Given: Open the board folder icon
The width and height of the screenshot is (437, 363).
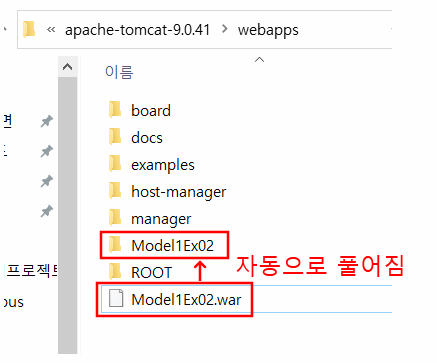Looking at the screenshot, I should [x=115, y=110].
